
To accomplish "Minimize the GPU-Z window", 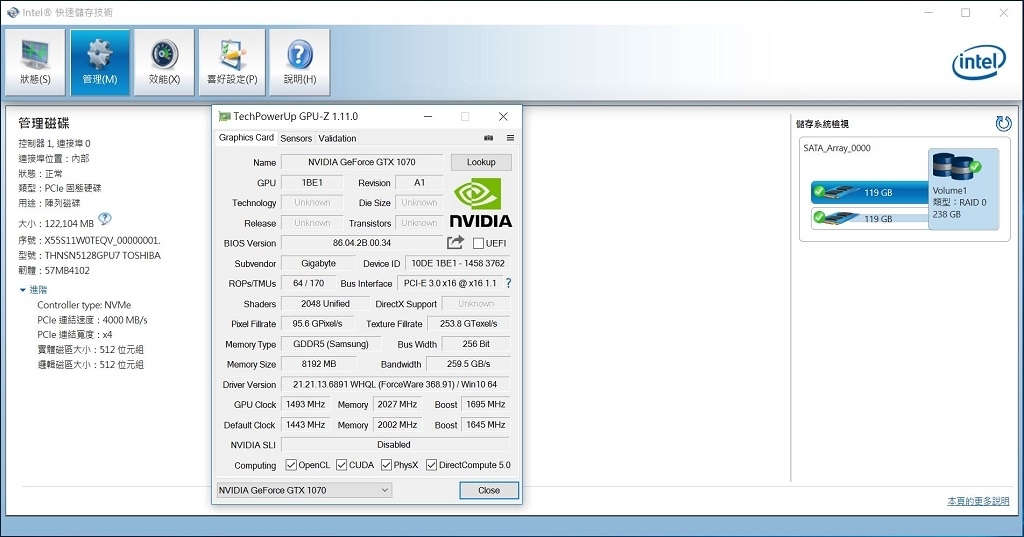I will coord(428,116).
